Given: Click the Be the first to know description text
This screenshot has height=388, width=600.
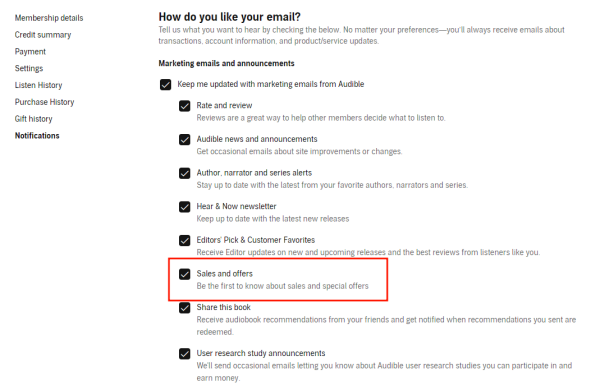Looking at the screenshot, I should click(282, 286).
